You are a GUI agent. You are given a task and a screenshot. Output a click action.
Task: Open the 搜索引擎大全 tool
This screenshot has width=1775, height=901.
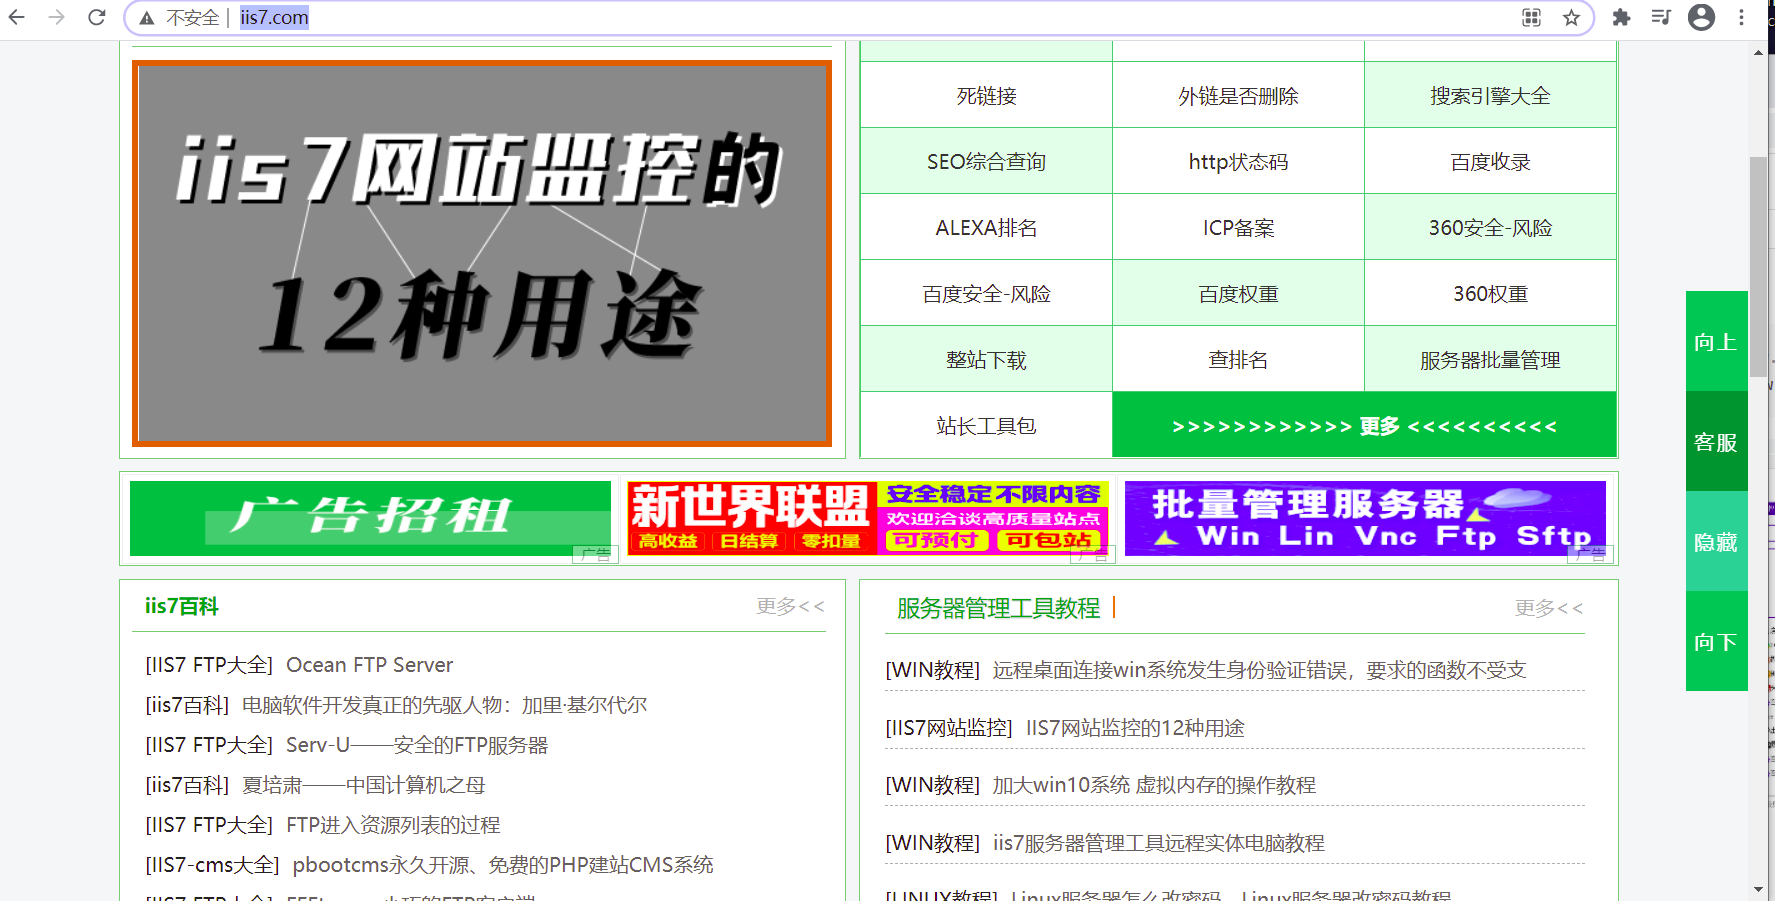1490,95
